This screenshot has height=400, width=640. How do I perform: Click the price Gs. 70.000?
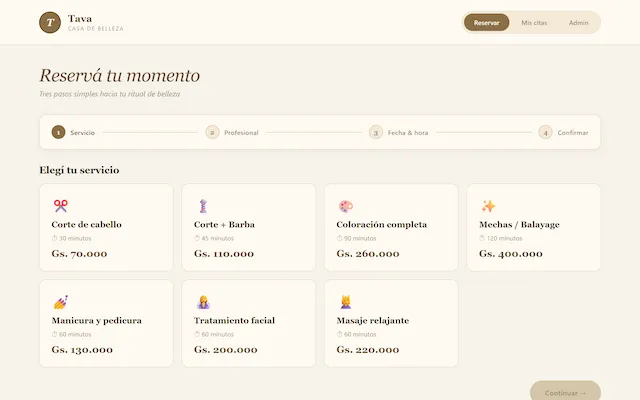(79, 253)
